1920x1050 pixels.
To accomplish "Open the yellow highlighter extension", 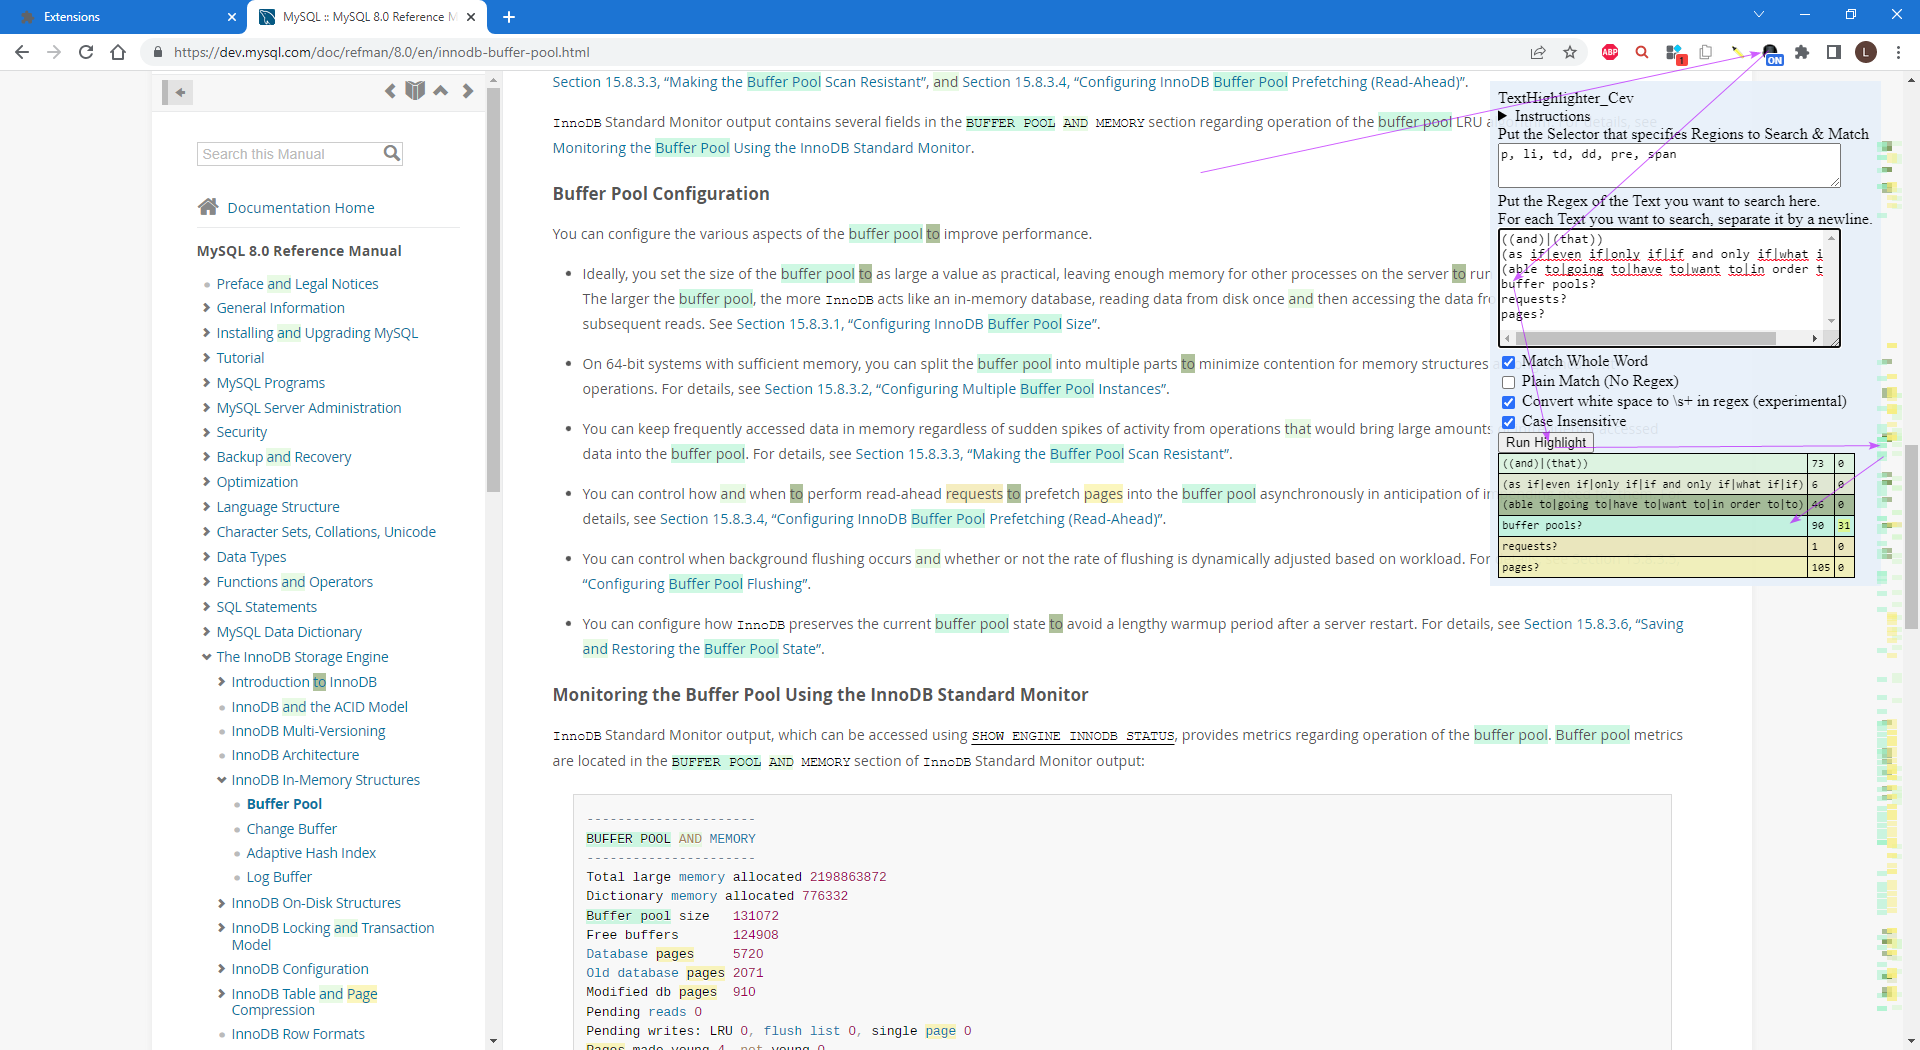I will [1738, 52].
